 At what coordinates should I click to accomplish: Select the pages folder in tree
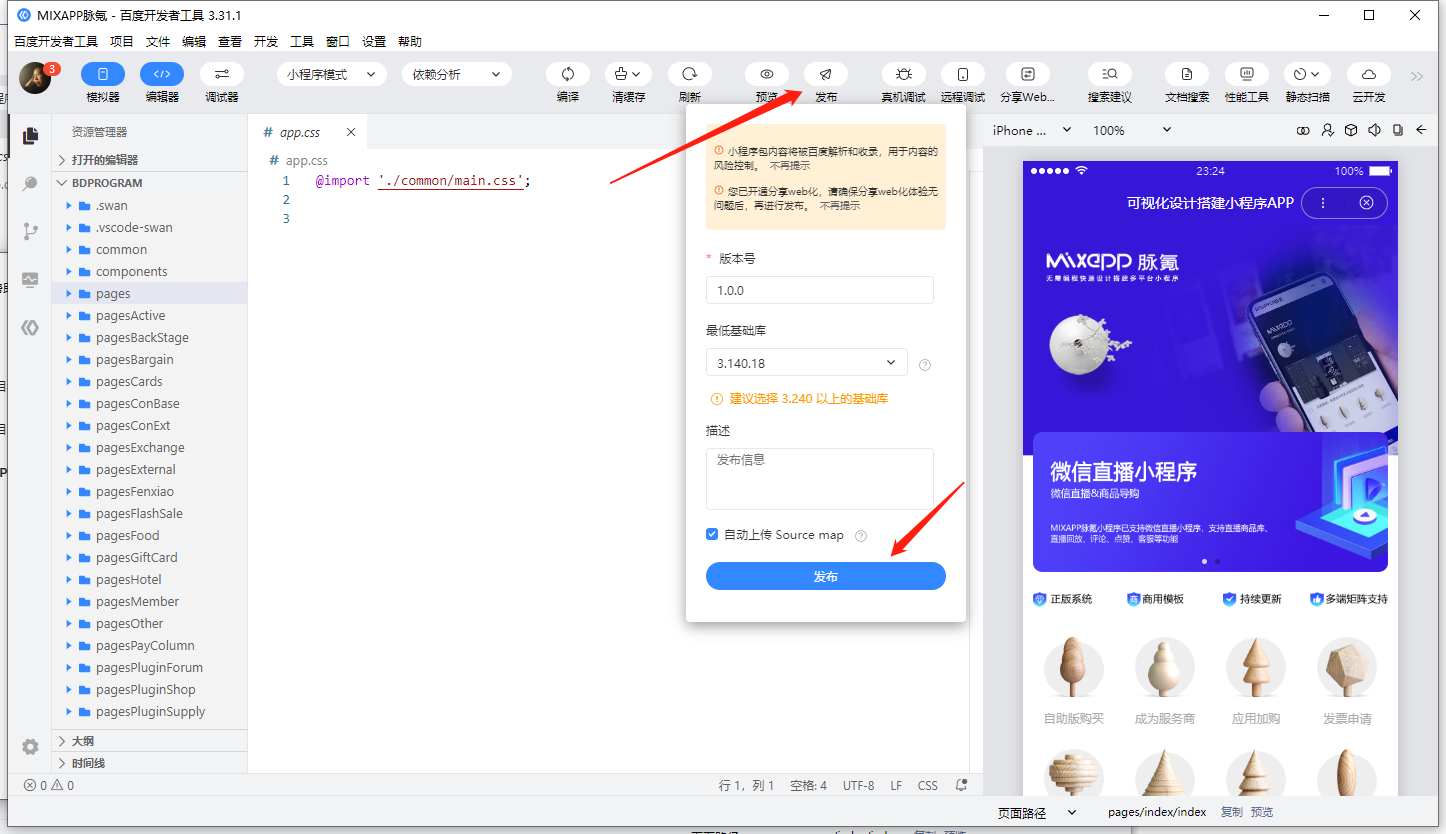coord(149,293)
